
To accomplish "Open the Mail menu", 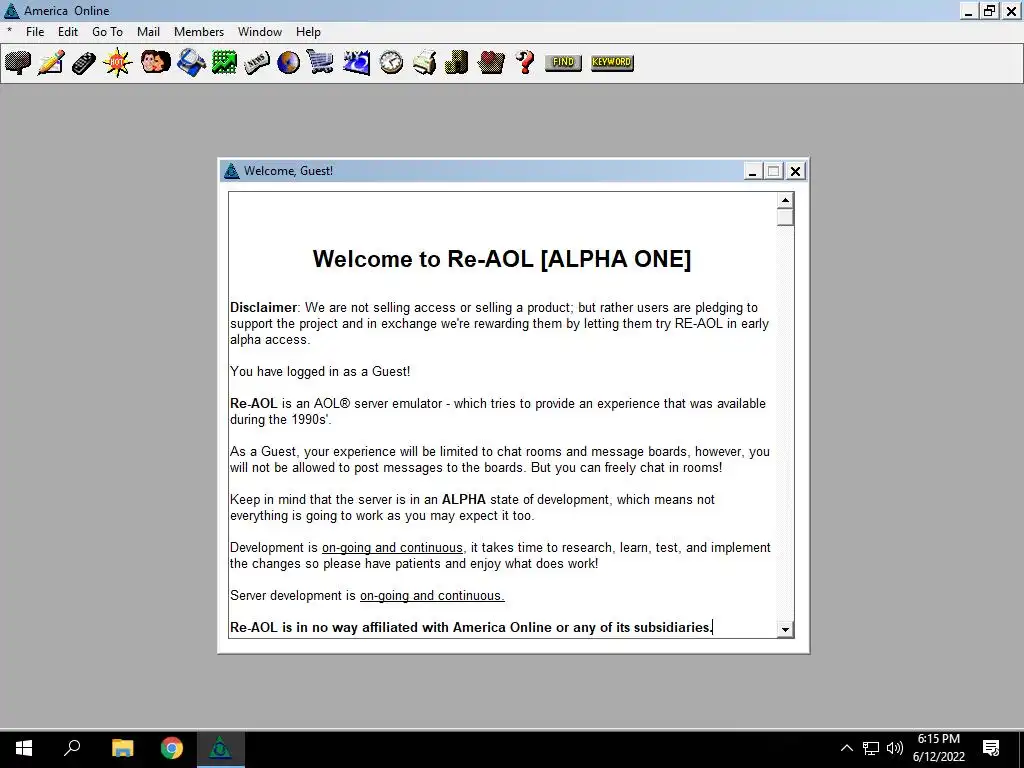I will (148, 32).
